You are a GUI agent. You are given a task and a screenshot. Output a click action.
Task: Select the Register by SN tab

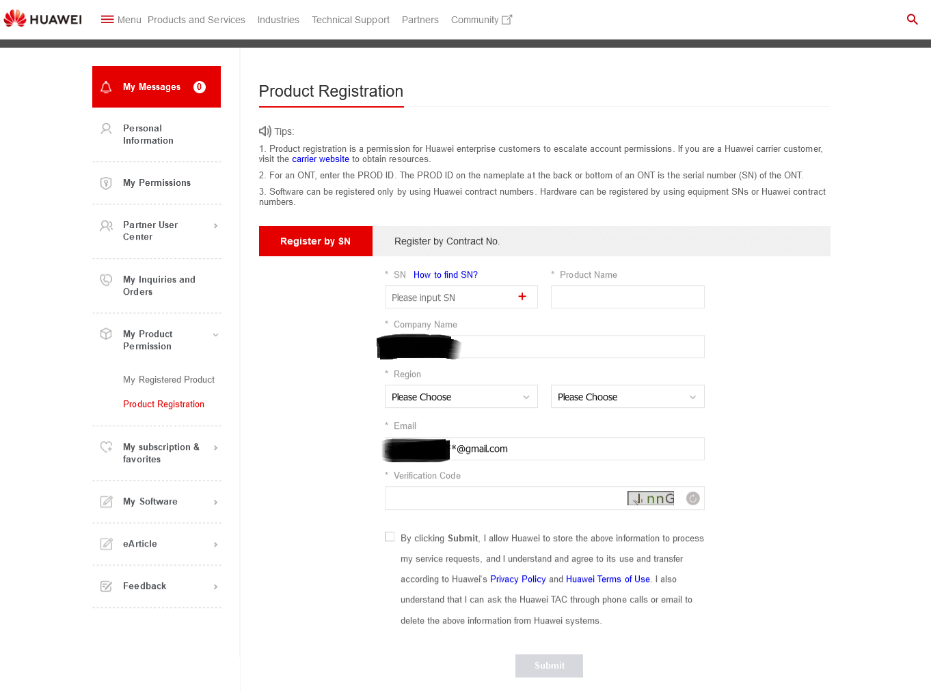point(315,241)
